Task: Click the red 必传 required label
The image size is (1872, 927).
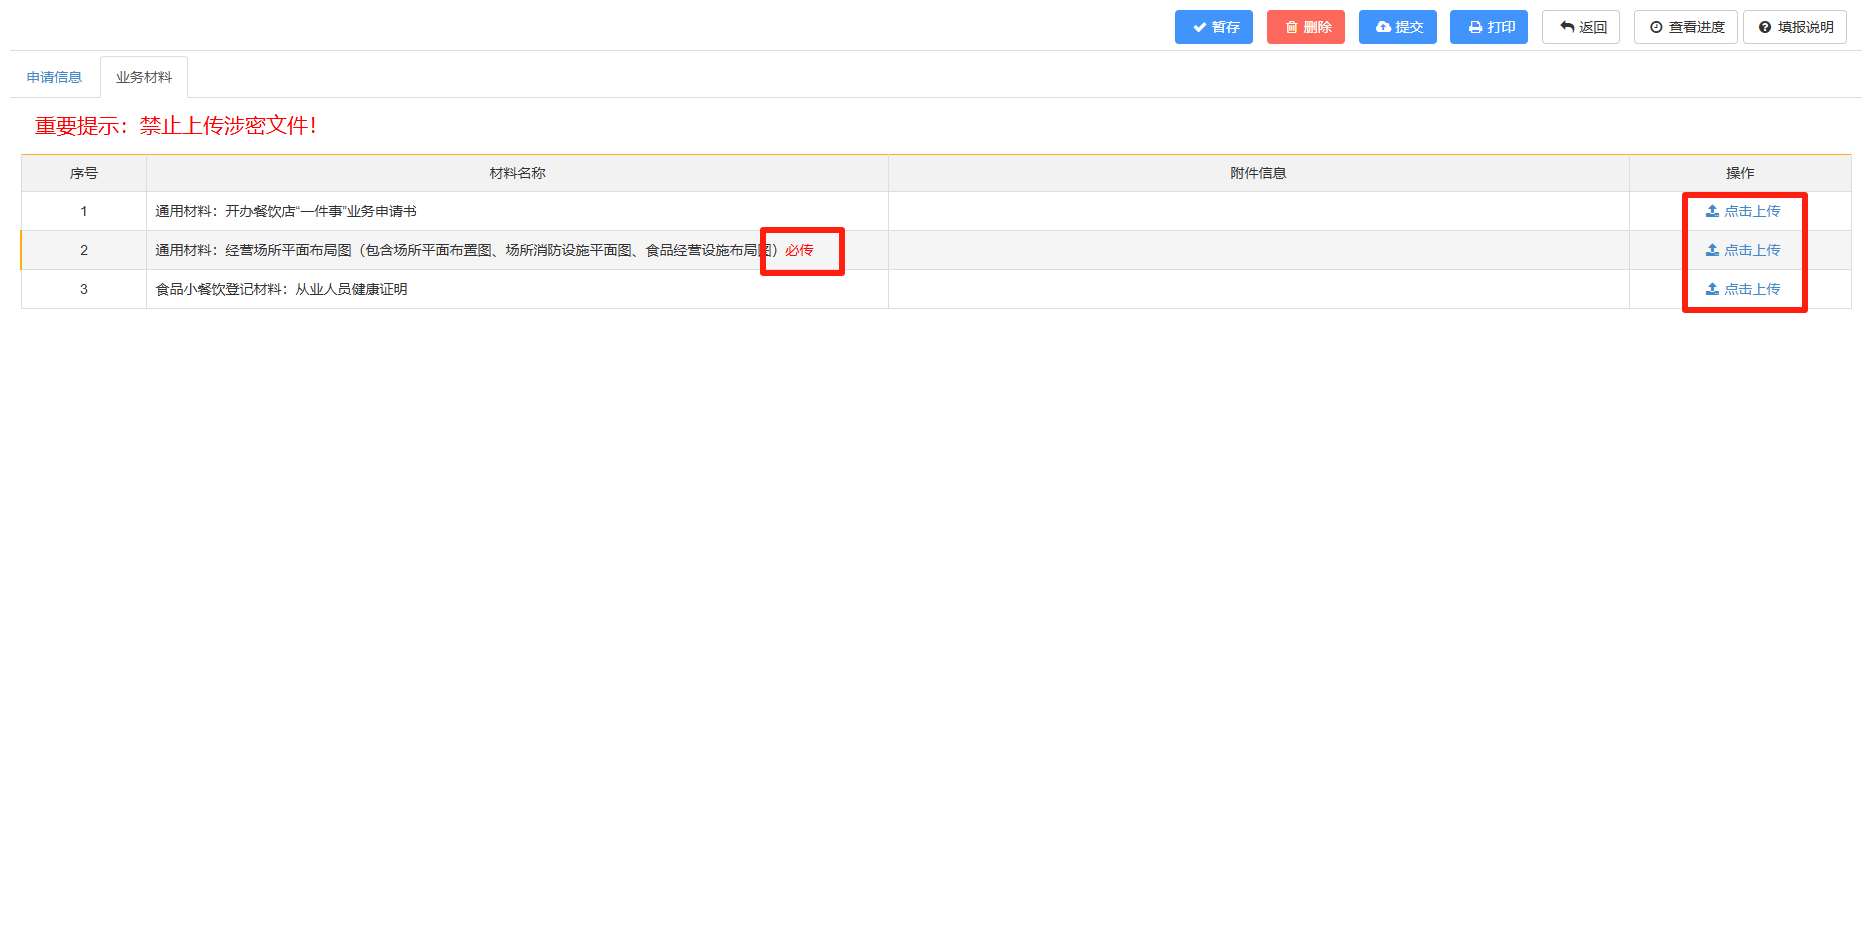Action: tap(799, 250)
